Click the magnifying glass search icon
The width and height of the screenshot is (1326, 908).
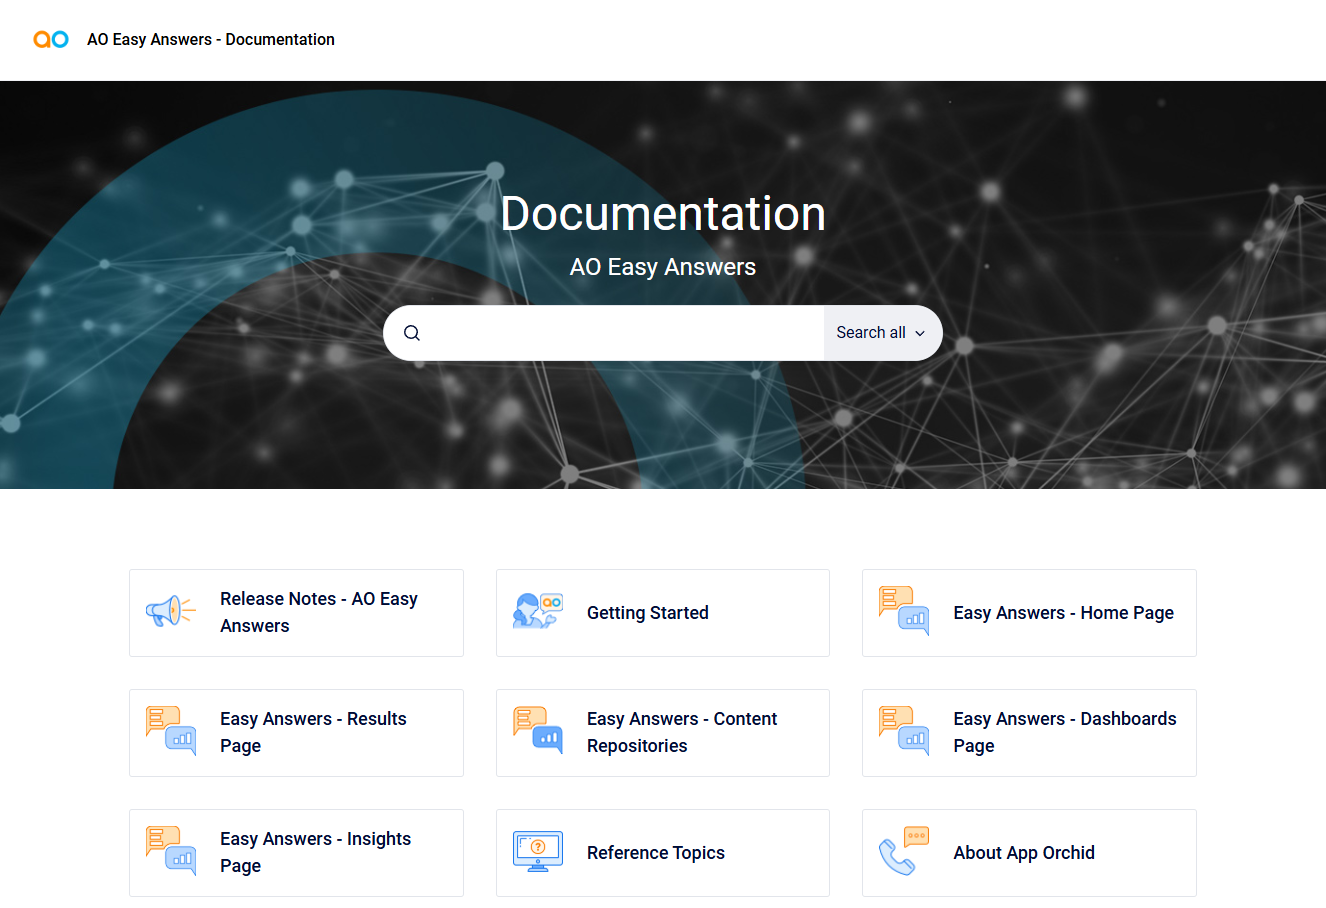coord(412,333)
